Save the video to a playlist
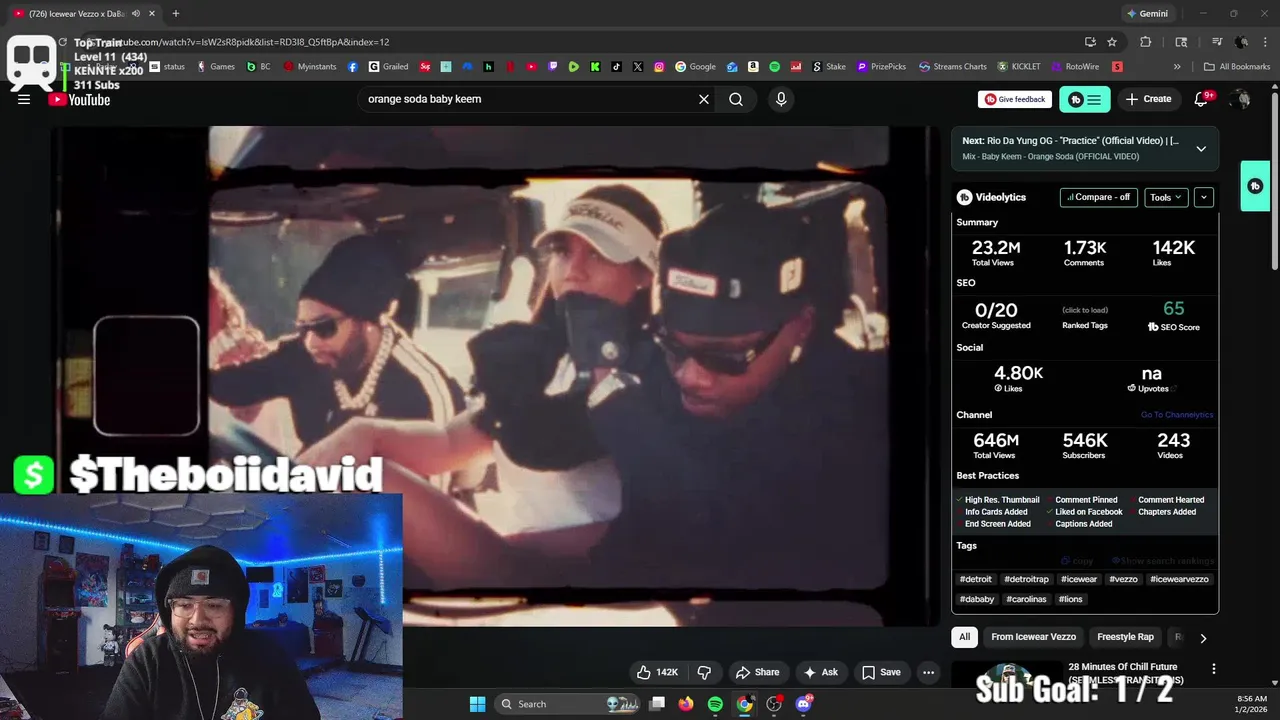The image size is (1280, 720). click(881, 672)
